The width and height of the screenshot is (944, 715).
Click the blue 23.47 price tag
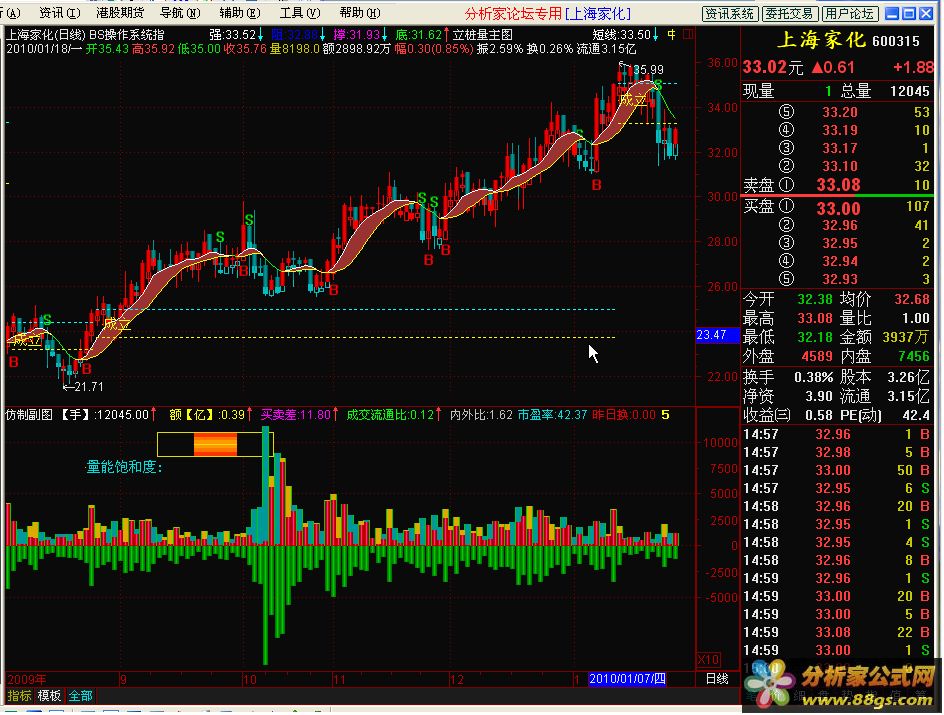(x=717, y=335)
